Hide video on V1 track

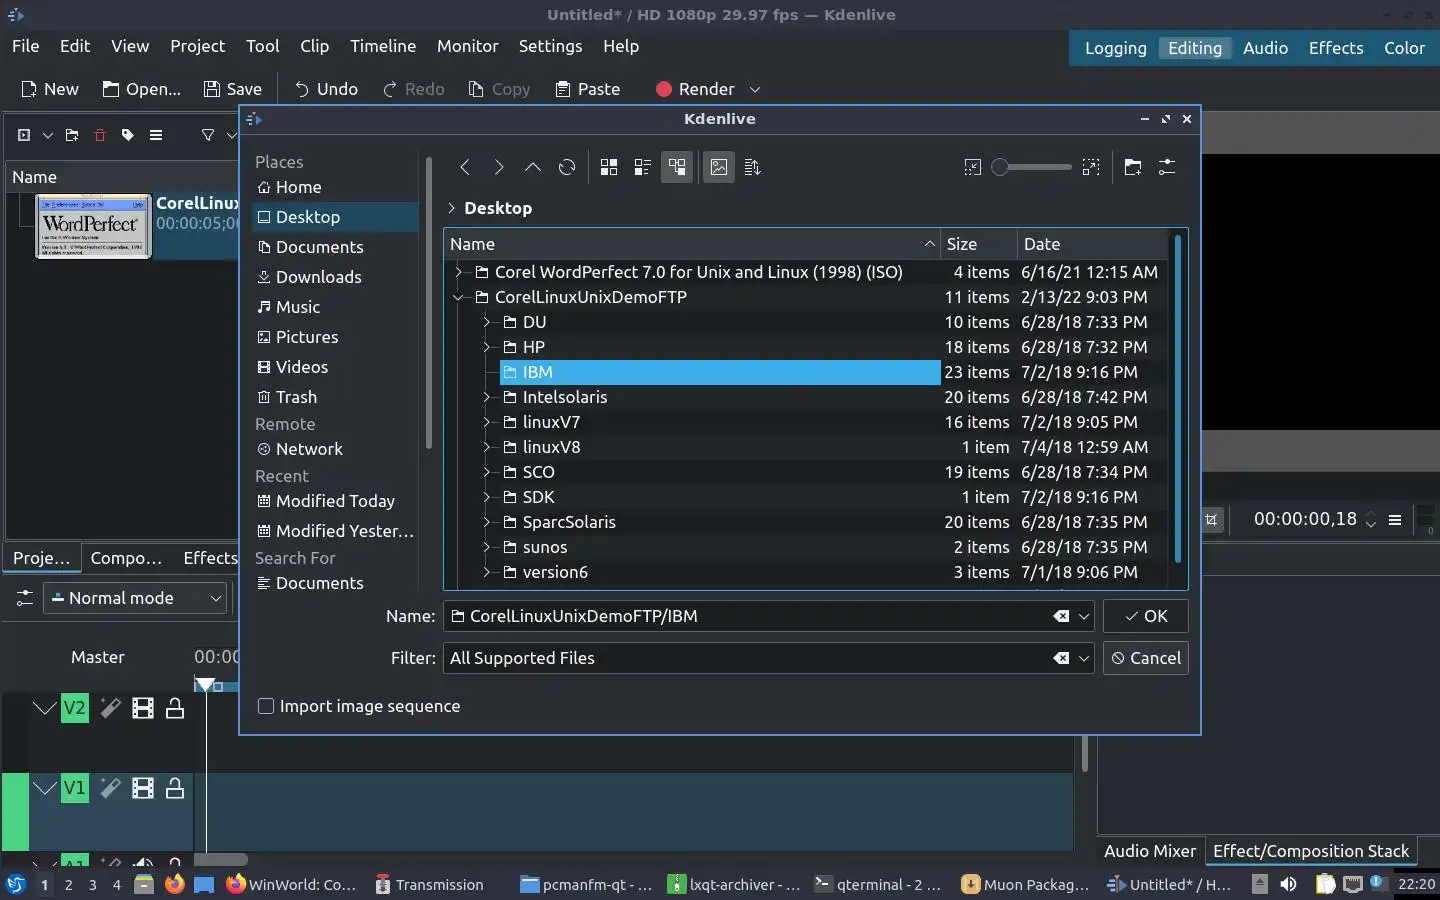click(x=143, y=788)
